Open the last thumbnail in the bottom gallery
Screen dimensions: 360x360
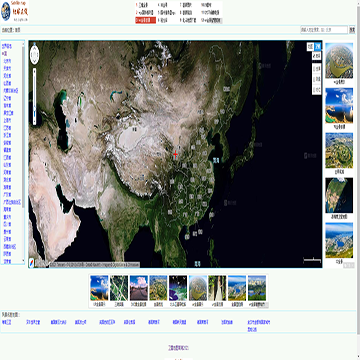click(257, 288)
